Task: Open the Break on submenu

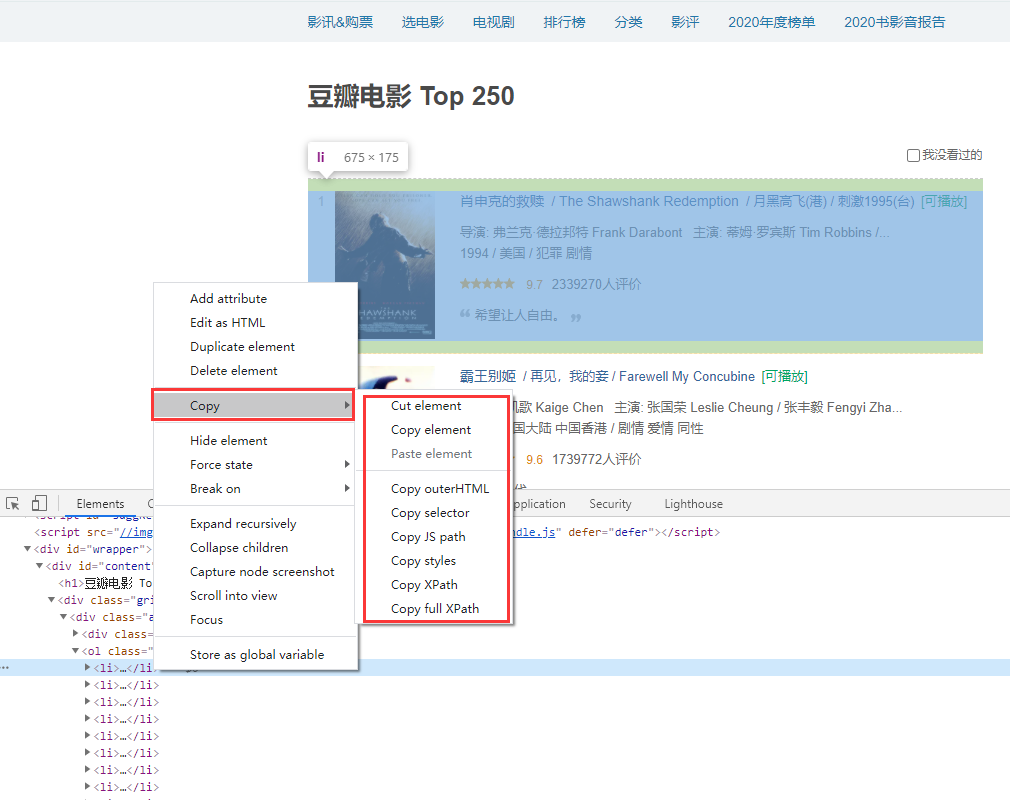Action: tap(254, 488)
